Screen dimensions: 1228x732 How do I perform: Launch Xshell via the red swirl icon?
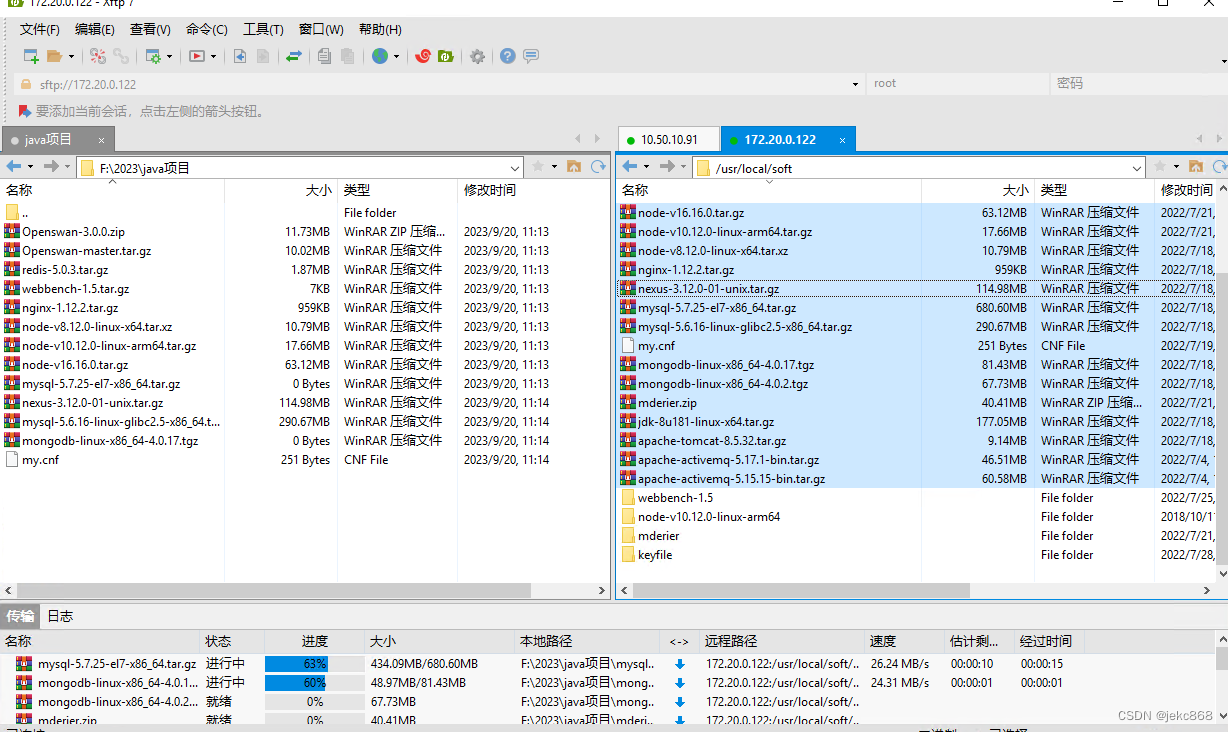423,56
